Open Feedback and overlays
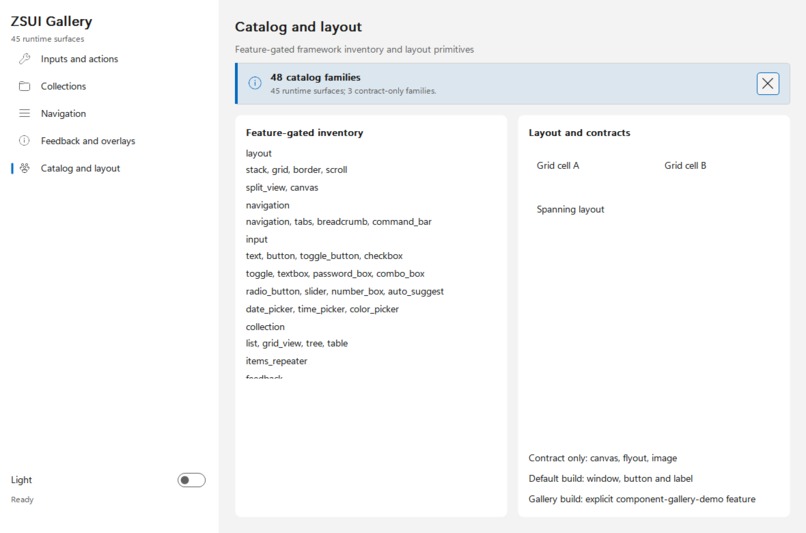Image resolution: width=806 pixels, height=533 pixels. [108, 140]
